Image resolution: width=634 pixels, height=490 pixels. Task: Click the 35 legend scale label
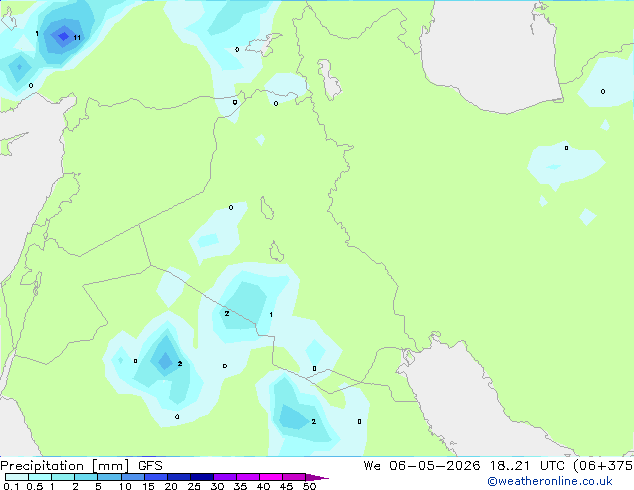[240, 486]
